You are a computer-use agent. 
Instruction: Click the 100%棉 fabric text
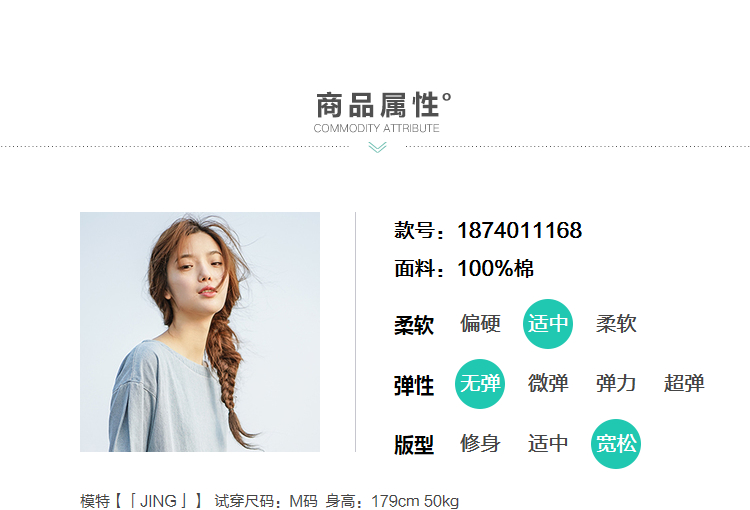496,268
